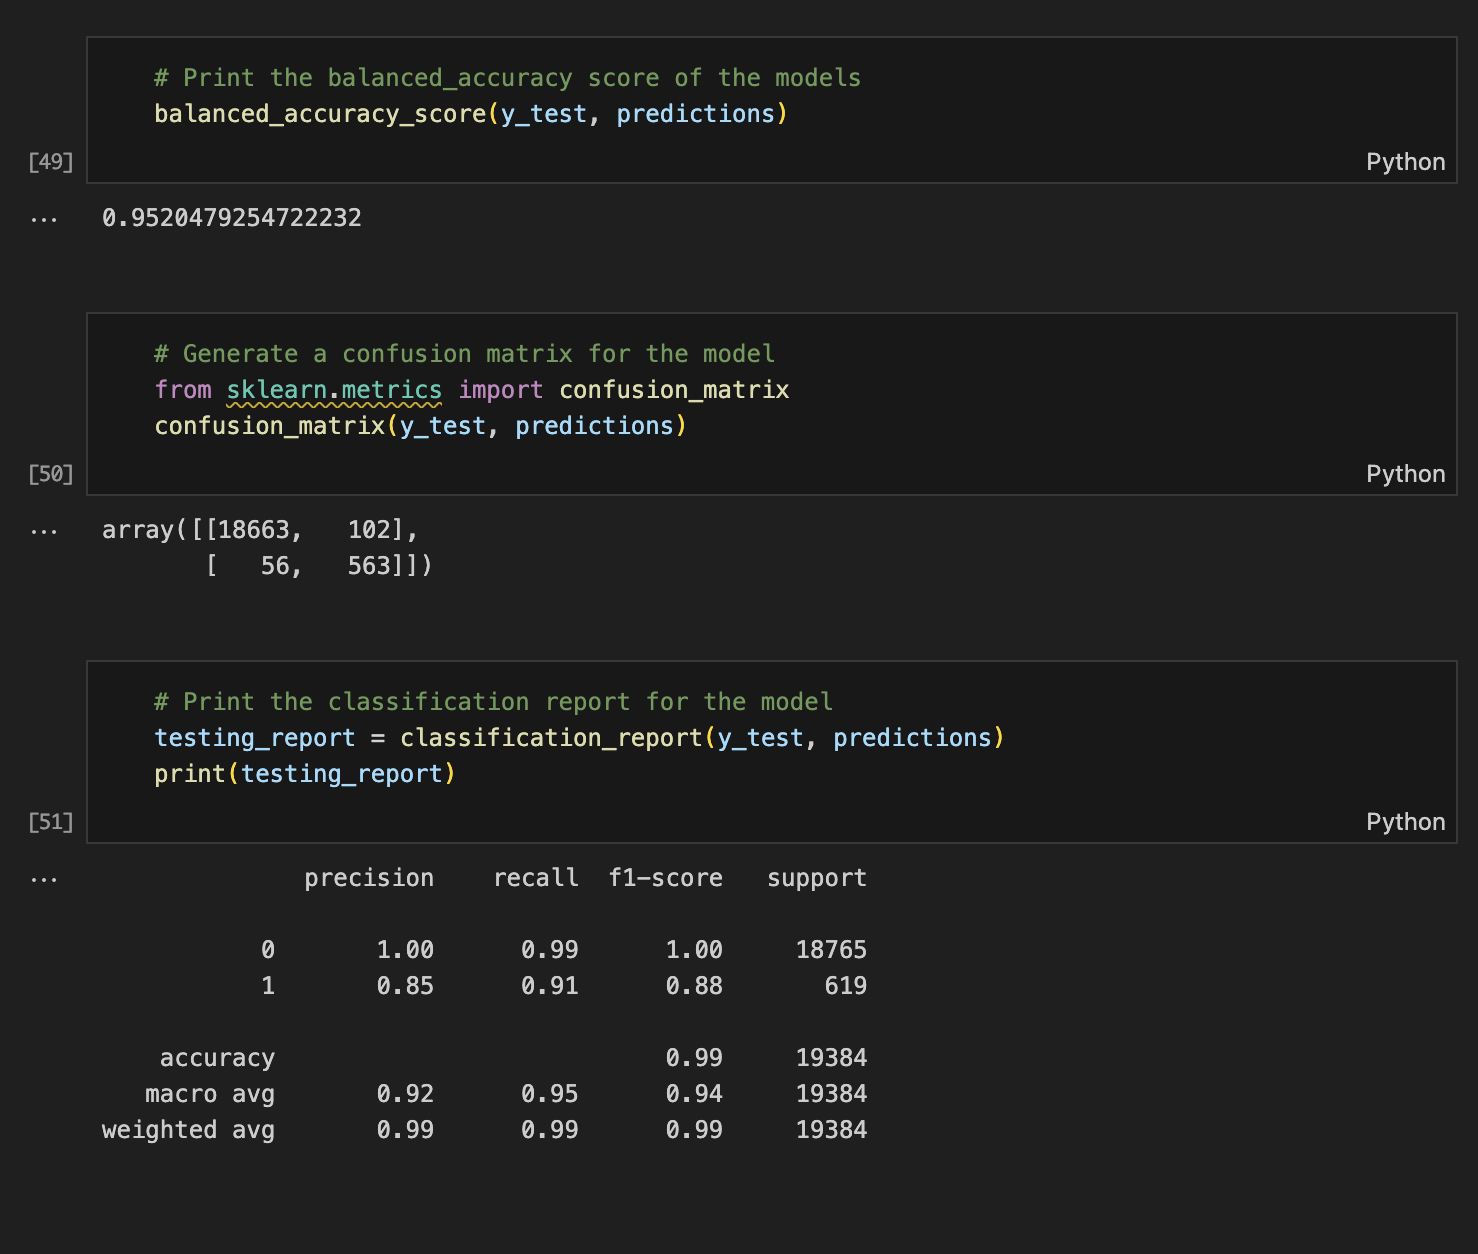
Task: Click 'recall' column header in report
Action: (536, 878)
